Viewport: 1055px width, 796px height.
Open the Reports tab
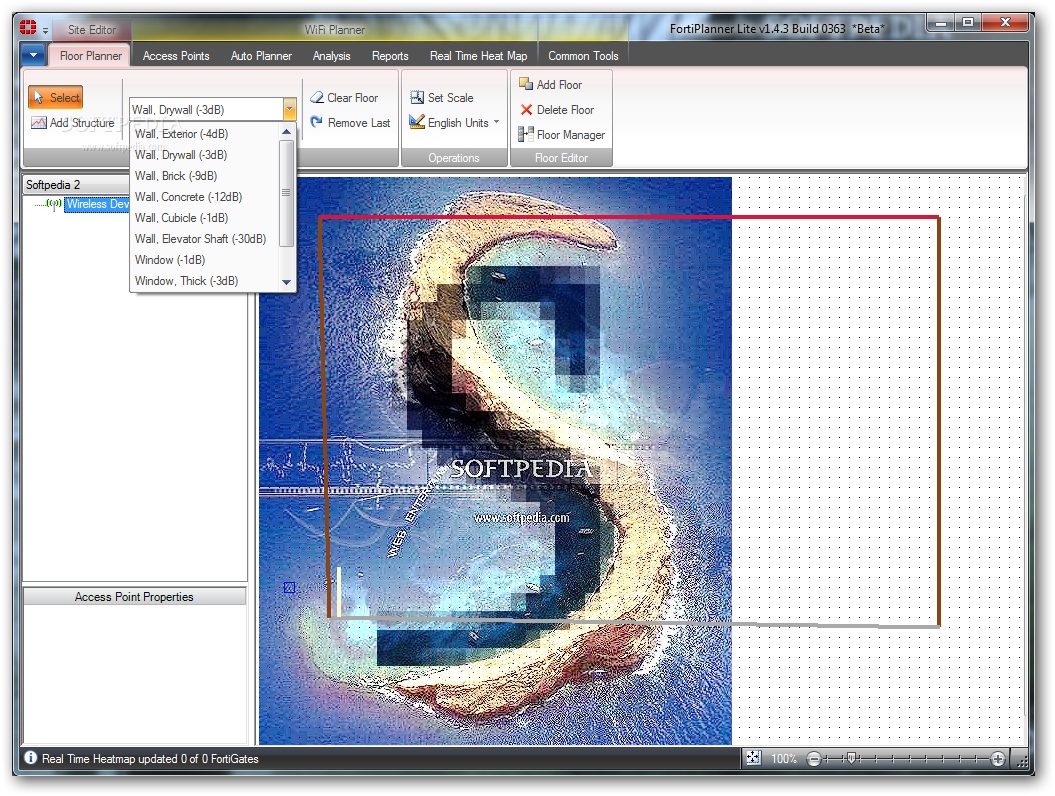[390, 56]
